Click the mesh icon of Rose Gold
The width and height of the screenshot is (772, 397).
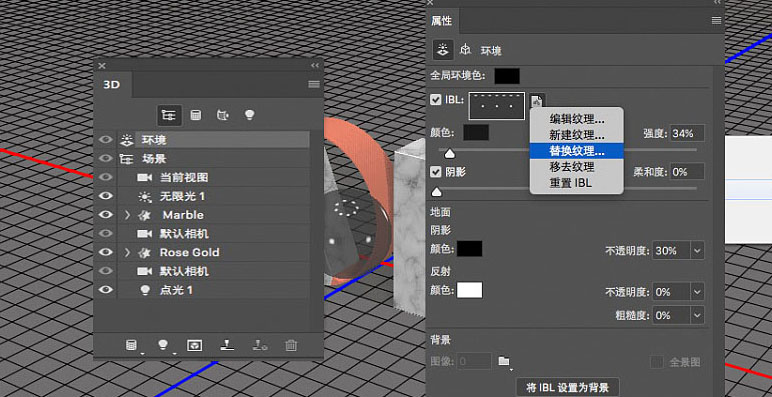point(145,253)
